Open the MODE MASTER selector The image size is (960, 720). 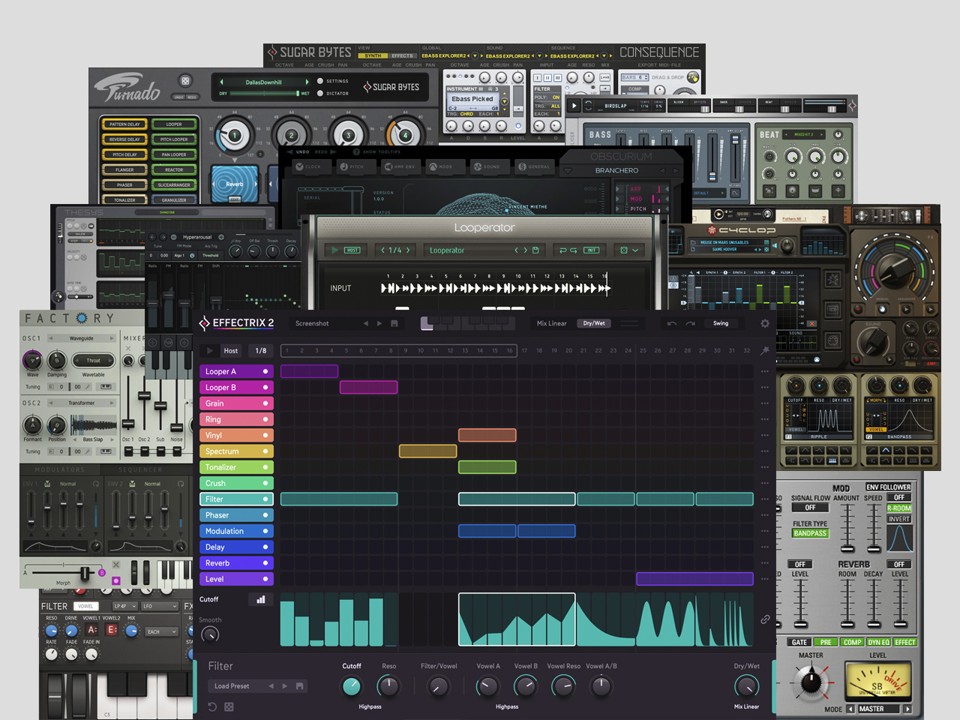click(878, 709)
